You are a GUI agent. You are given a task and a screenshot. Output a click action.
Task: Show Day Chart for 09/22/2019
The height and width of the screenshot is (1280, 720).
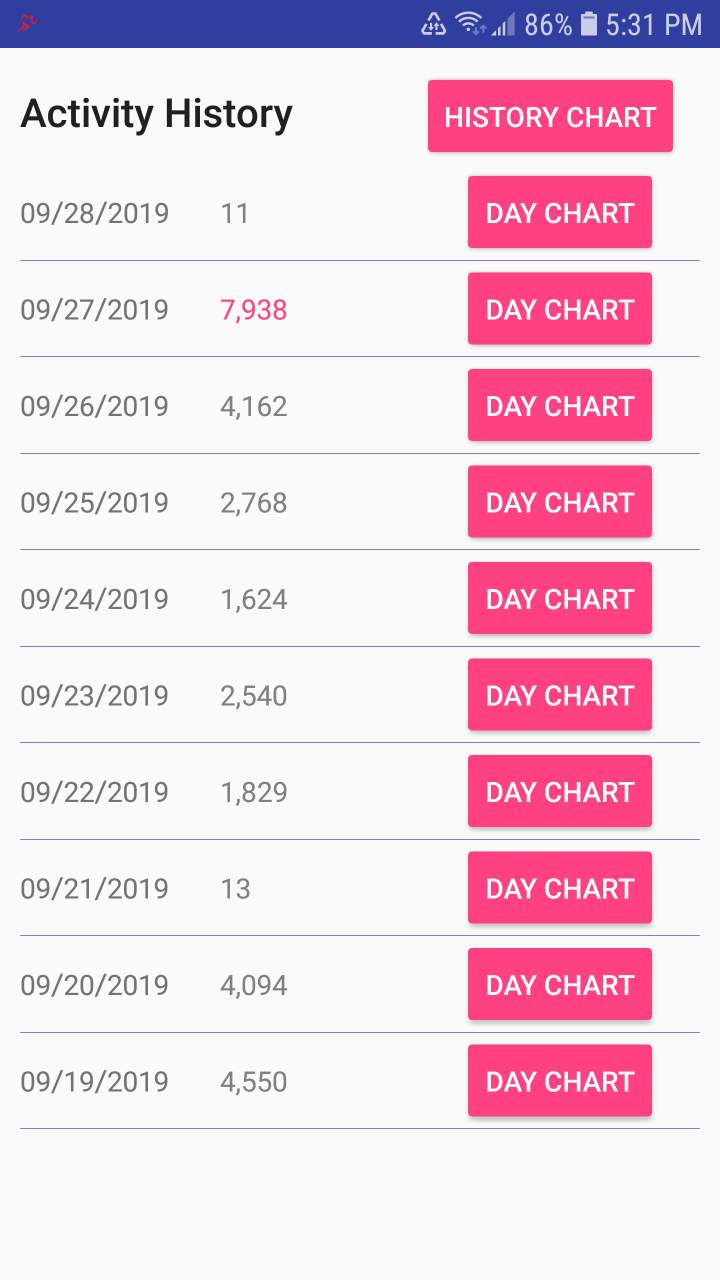coord(559,791)
